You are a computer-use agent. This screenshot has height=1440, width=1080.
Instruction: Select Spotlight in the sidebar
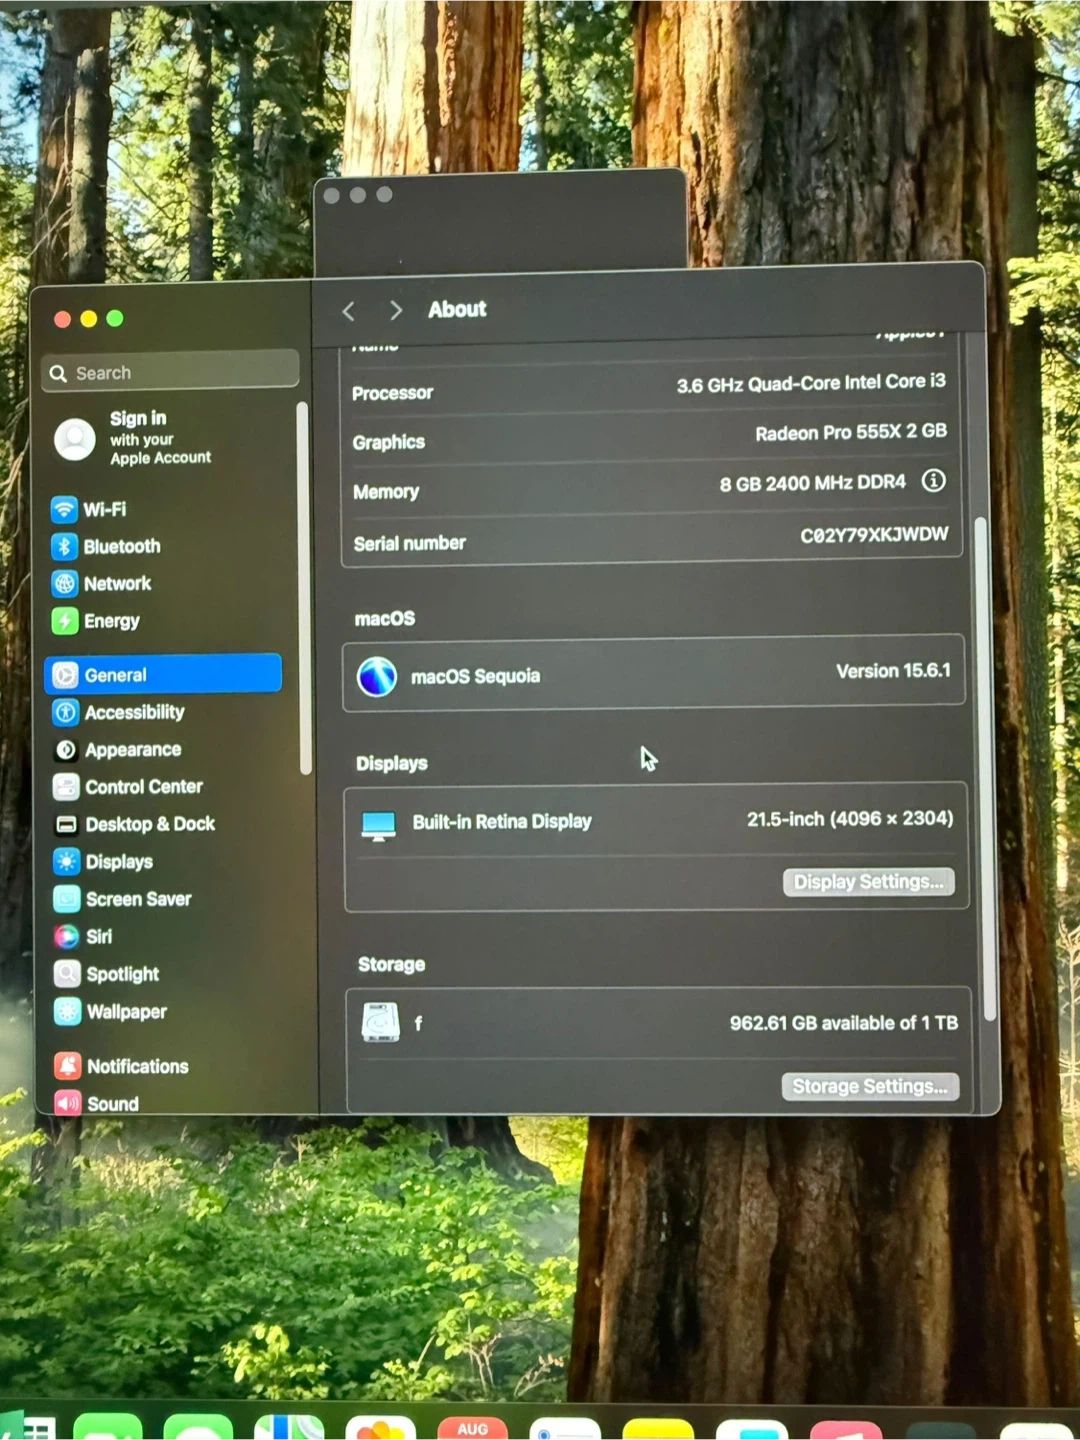[122, 974]
